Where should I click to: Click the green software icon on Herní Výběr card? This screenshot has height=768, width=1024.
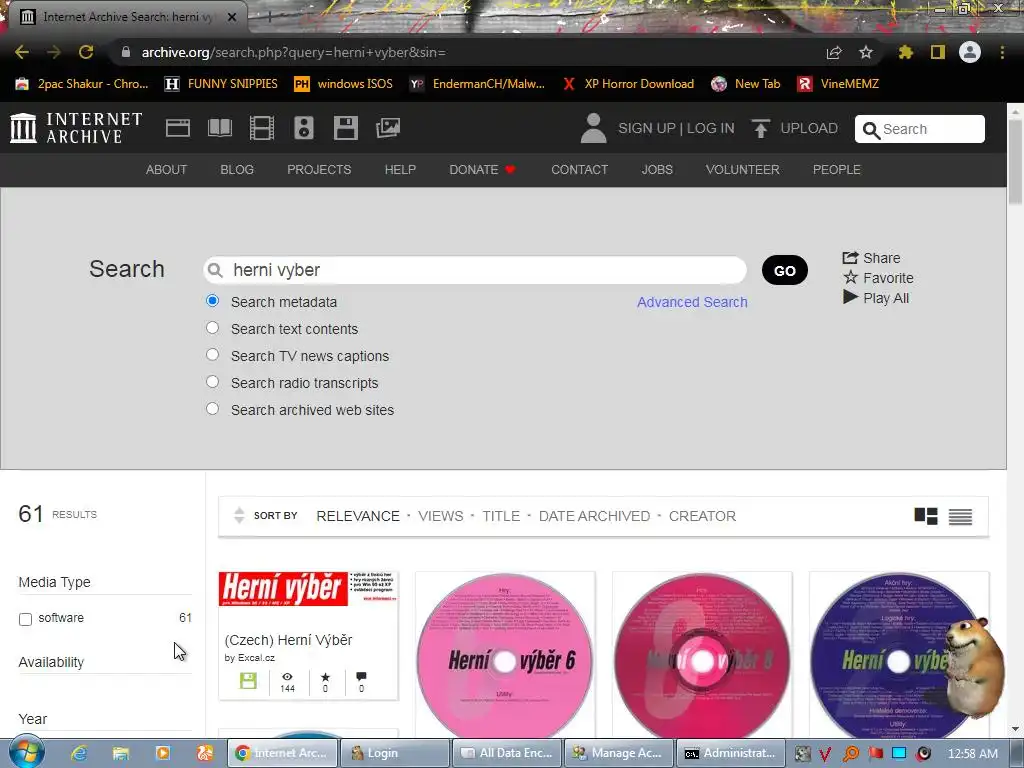248,680
